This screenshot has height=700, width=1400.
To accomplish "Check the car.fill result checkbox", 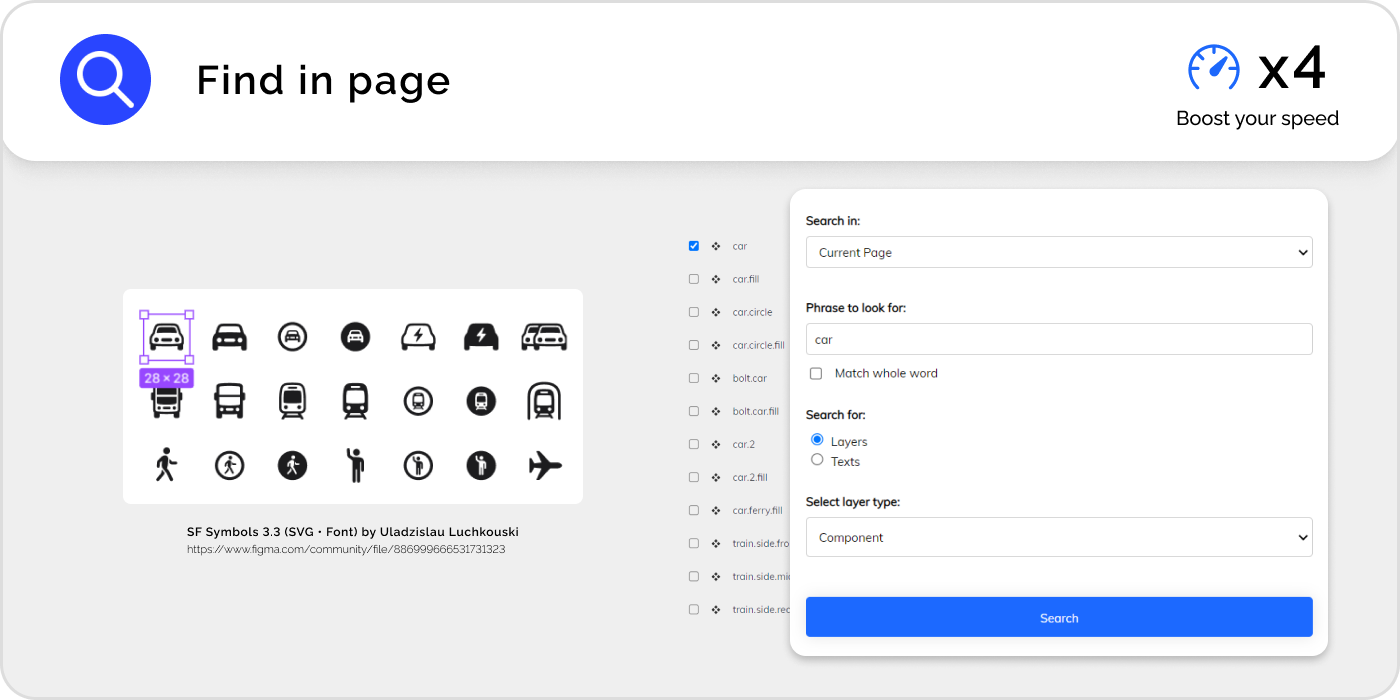I will 694,279.
